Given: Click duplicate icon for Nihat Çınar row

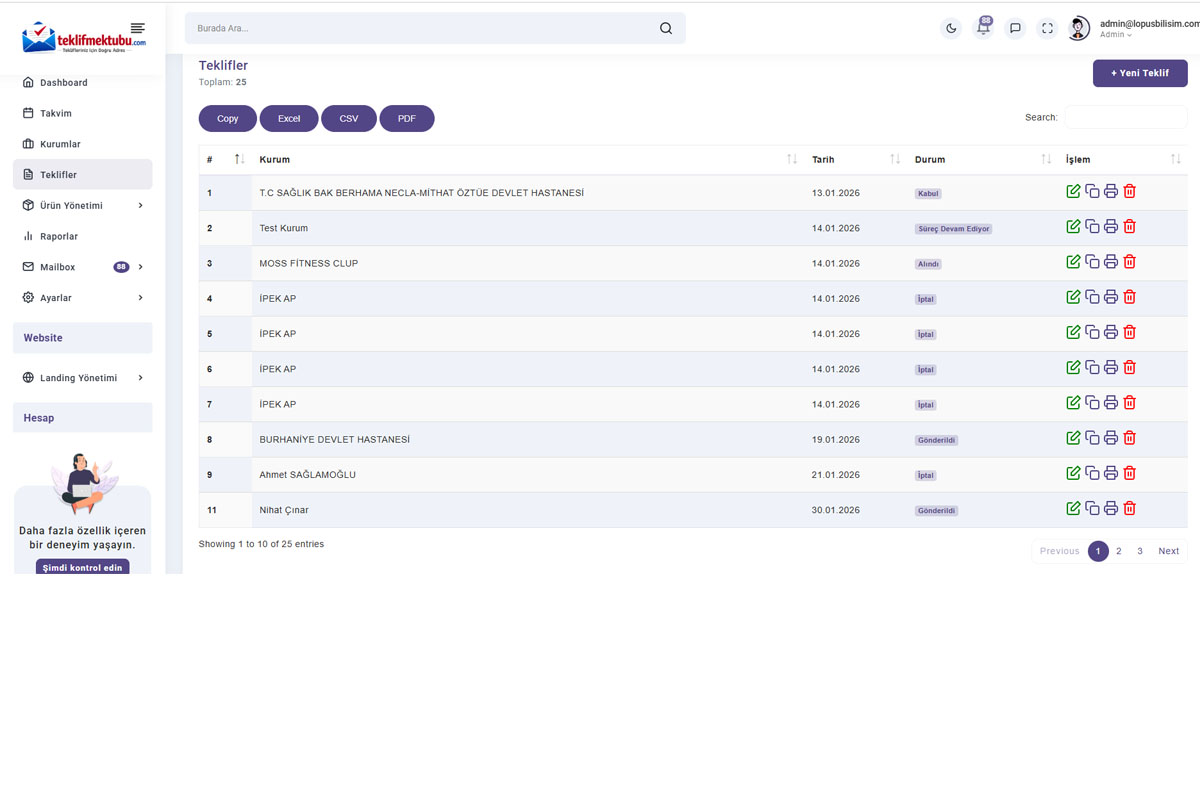Looking at the screenshot, I should 1092,509.
